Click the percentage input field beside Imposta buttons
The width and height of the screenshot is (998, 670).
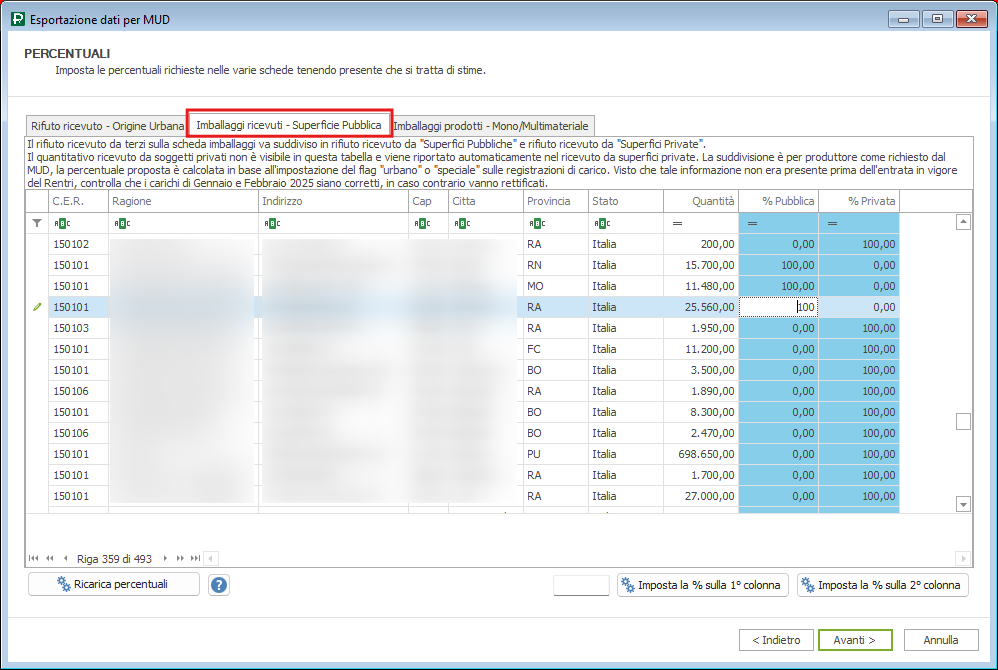tap(582, 585)
